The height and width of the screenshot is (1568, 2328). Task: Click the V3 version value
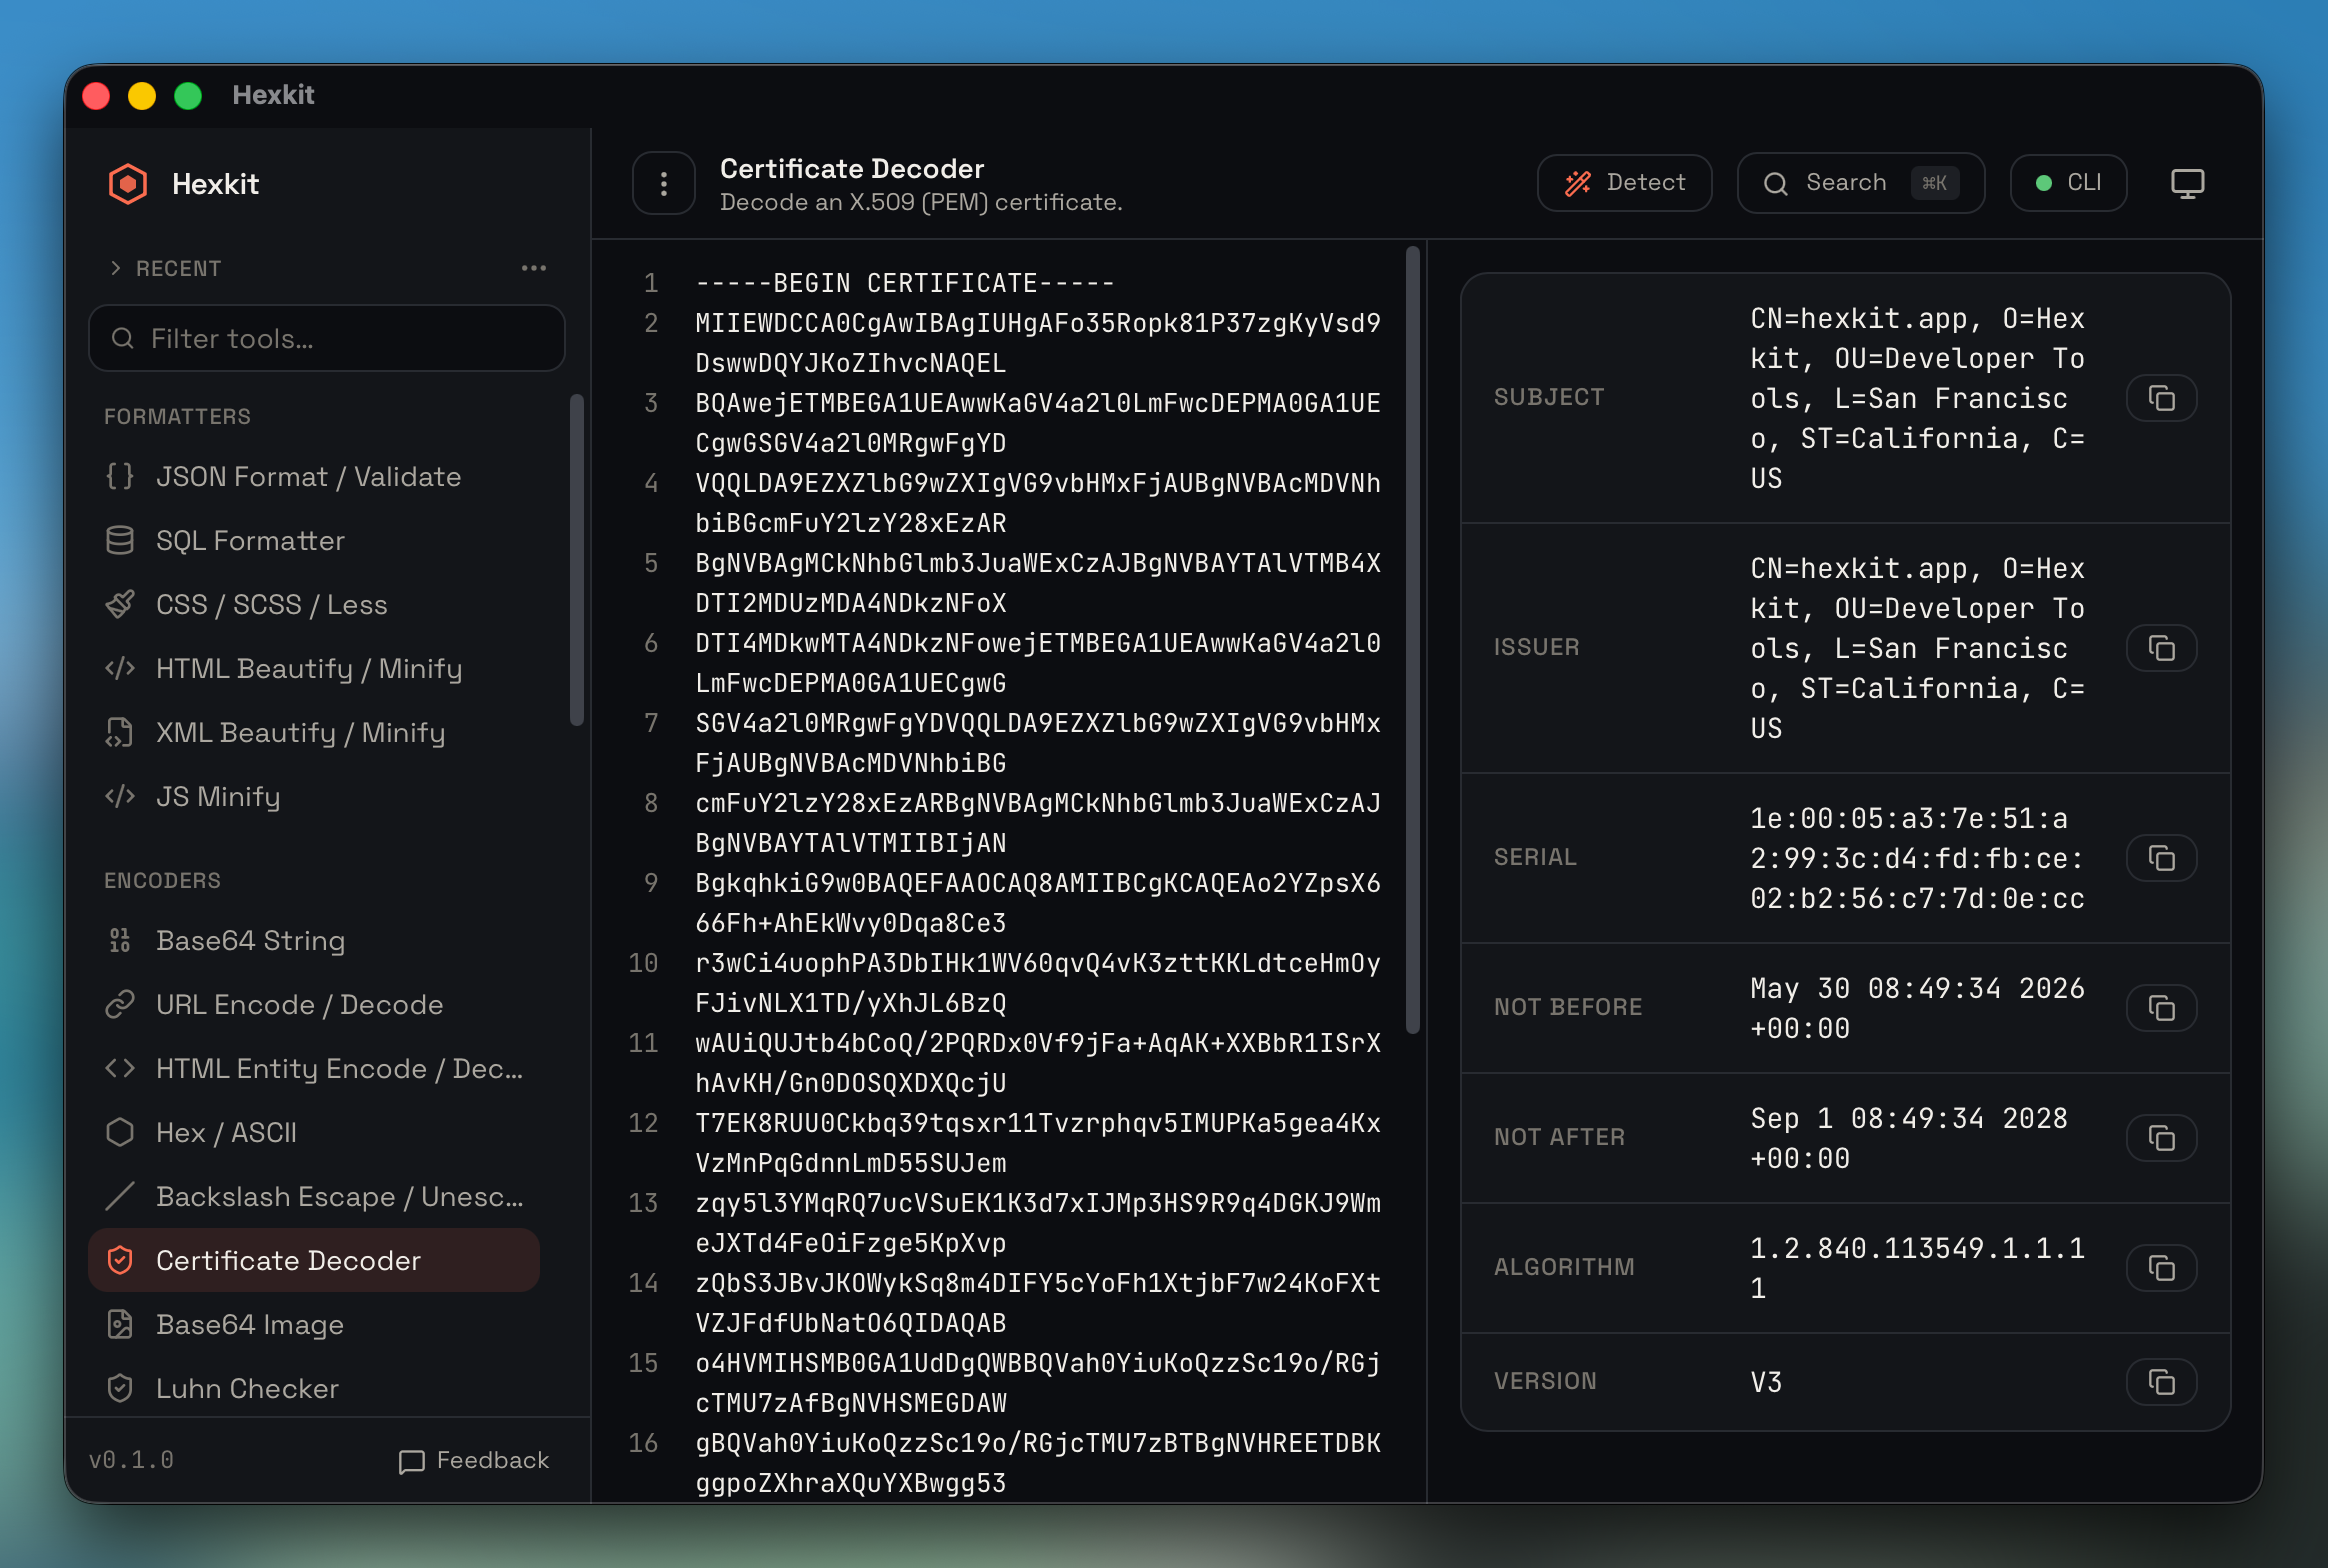tap(1766, 1382)
